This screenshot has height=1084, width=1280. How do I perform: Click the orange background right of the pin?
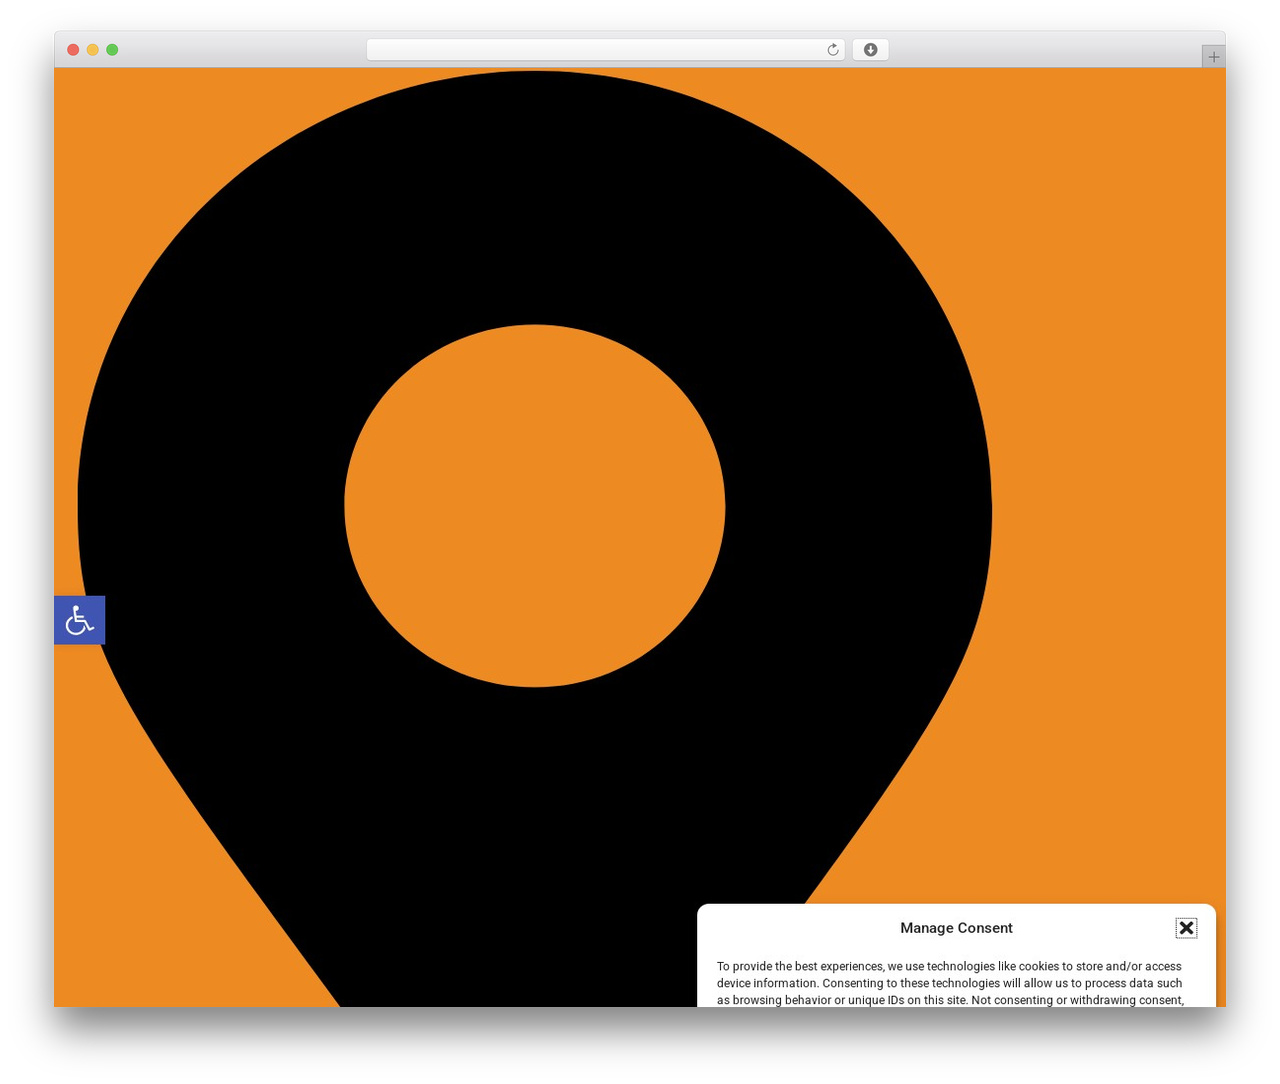(x=1110, y=400)
